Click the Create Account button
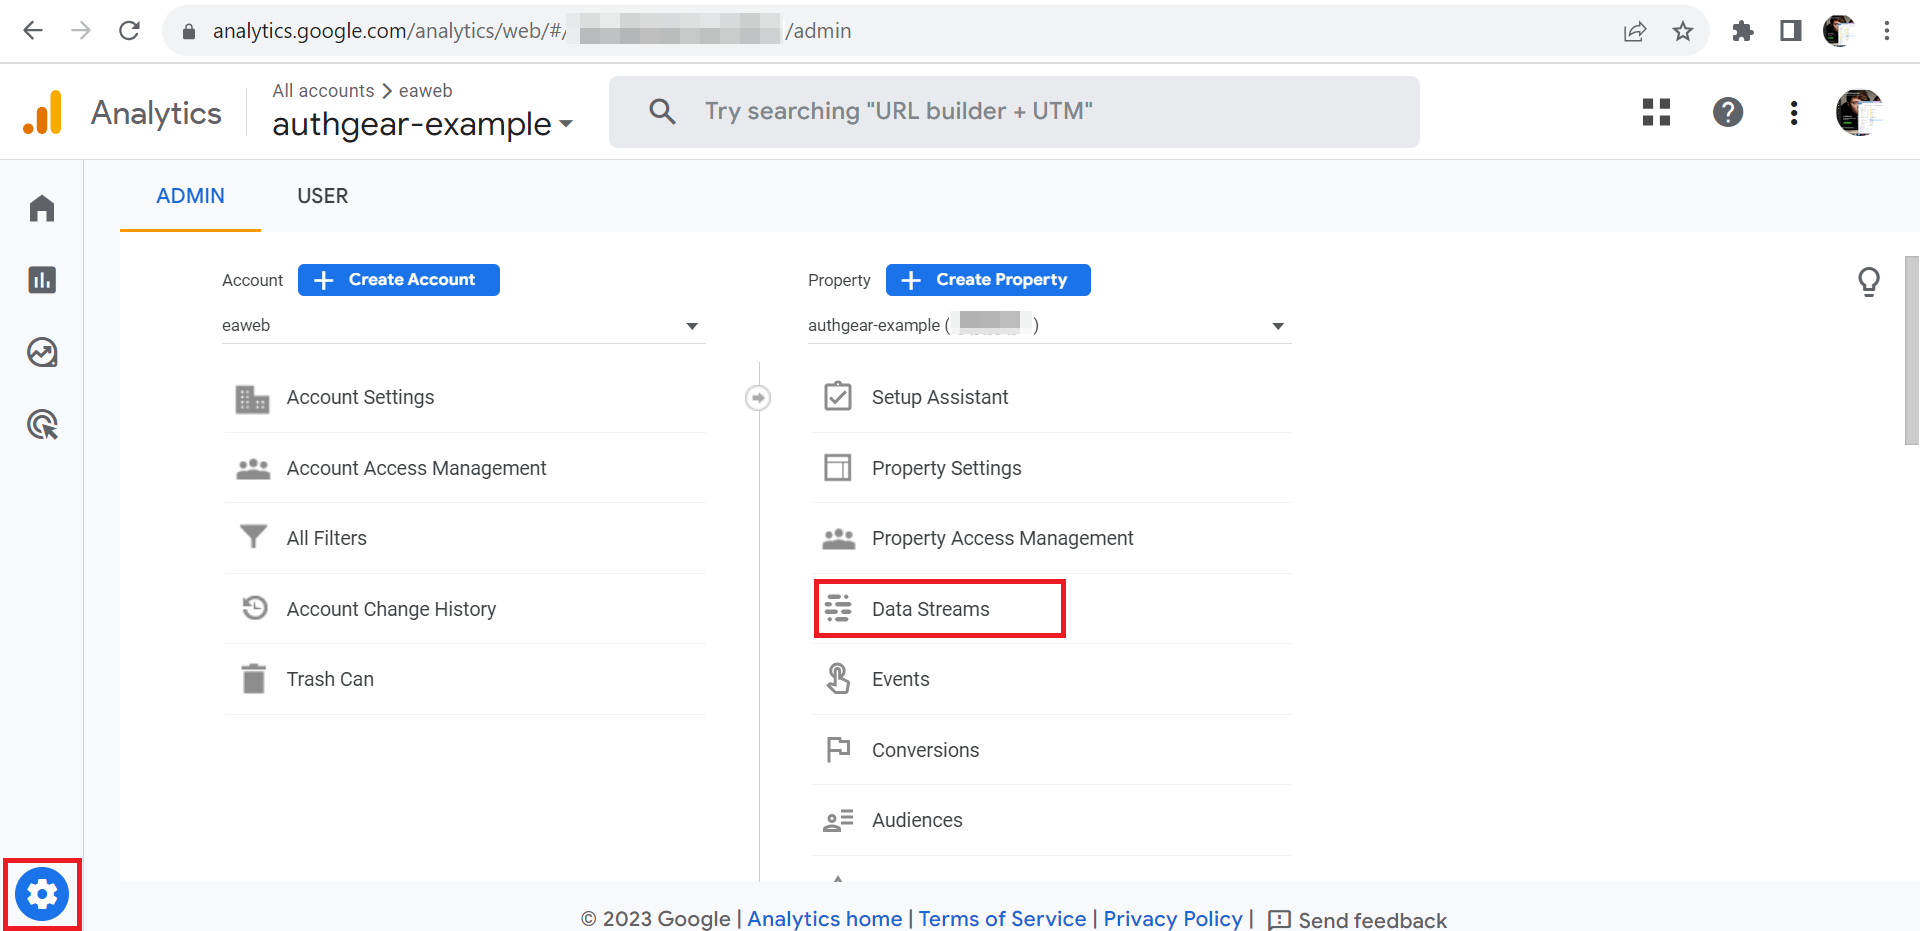This screenshot has height=931, width=1920. click(399, 280)
